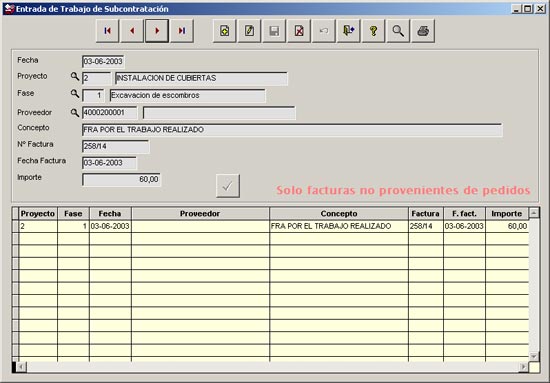The image size is (550, 383).
Task: Go to the next record
Action: [157, 31]
